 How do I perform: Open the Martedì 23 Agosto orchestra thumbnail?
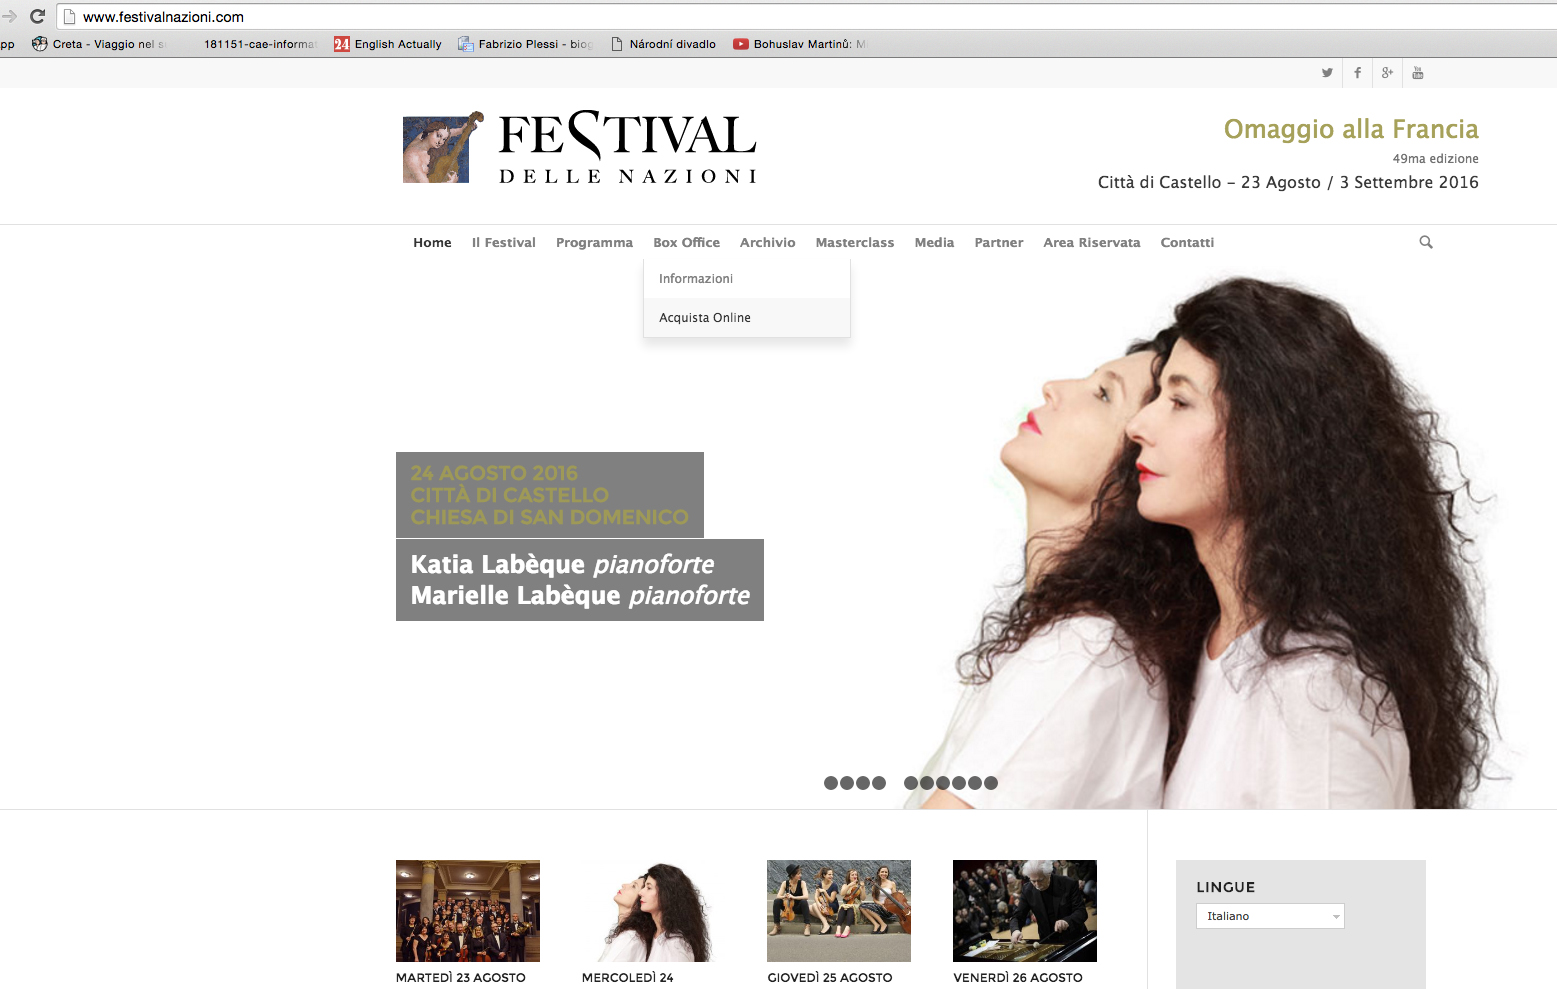(x=468, y=910)
